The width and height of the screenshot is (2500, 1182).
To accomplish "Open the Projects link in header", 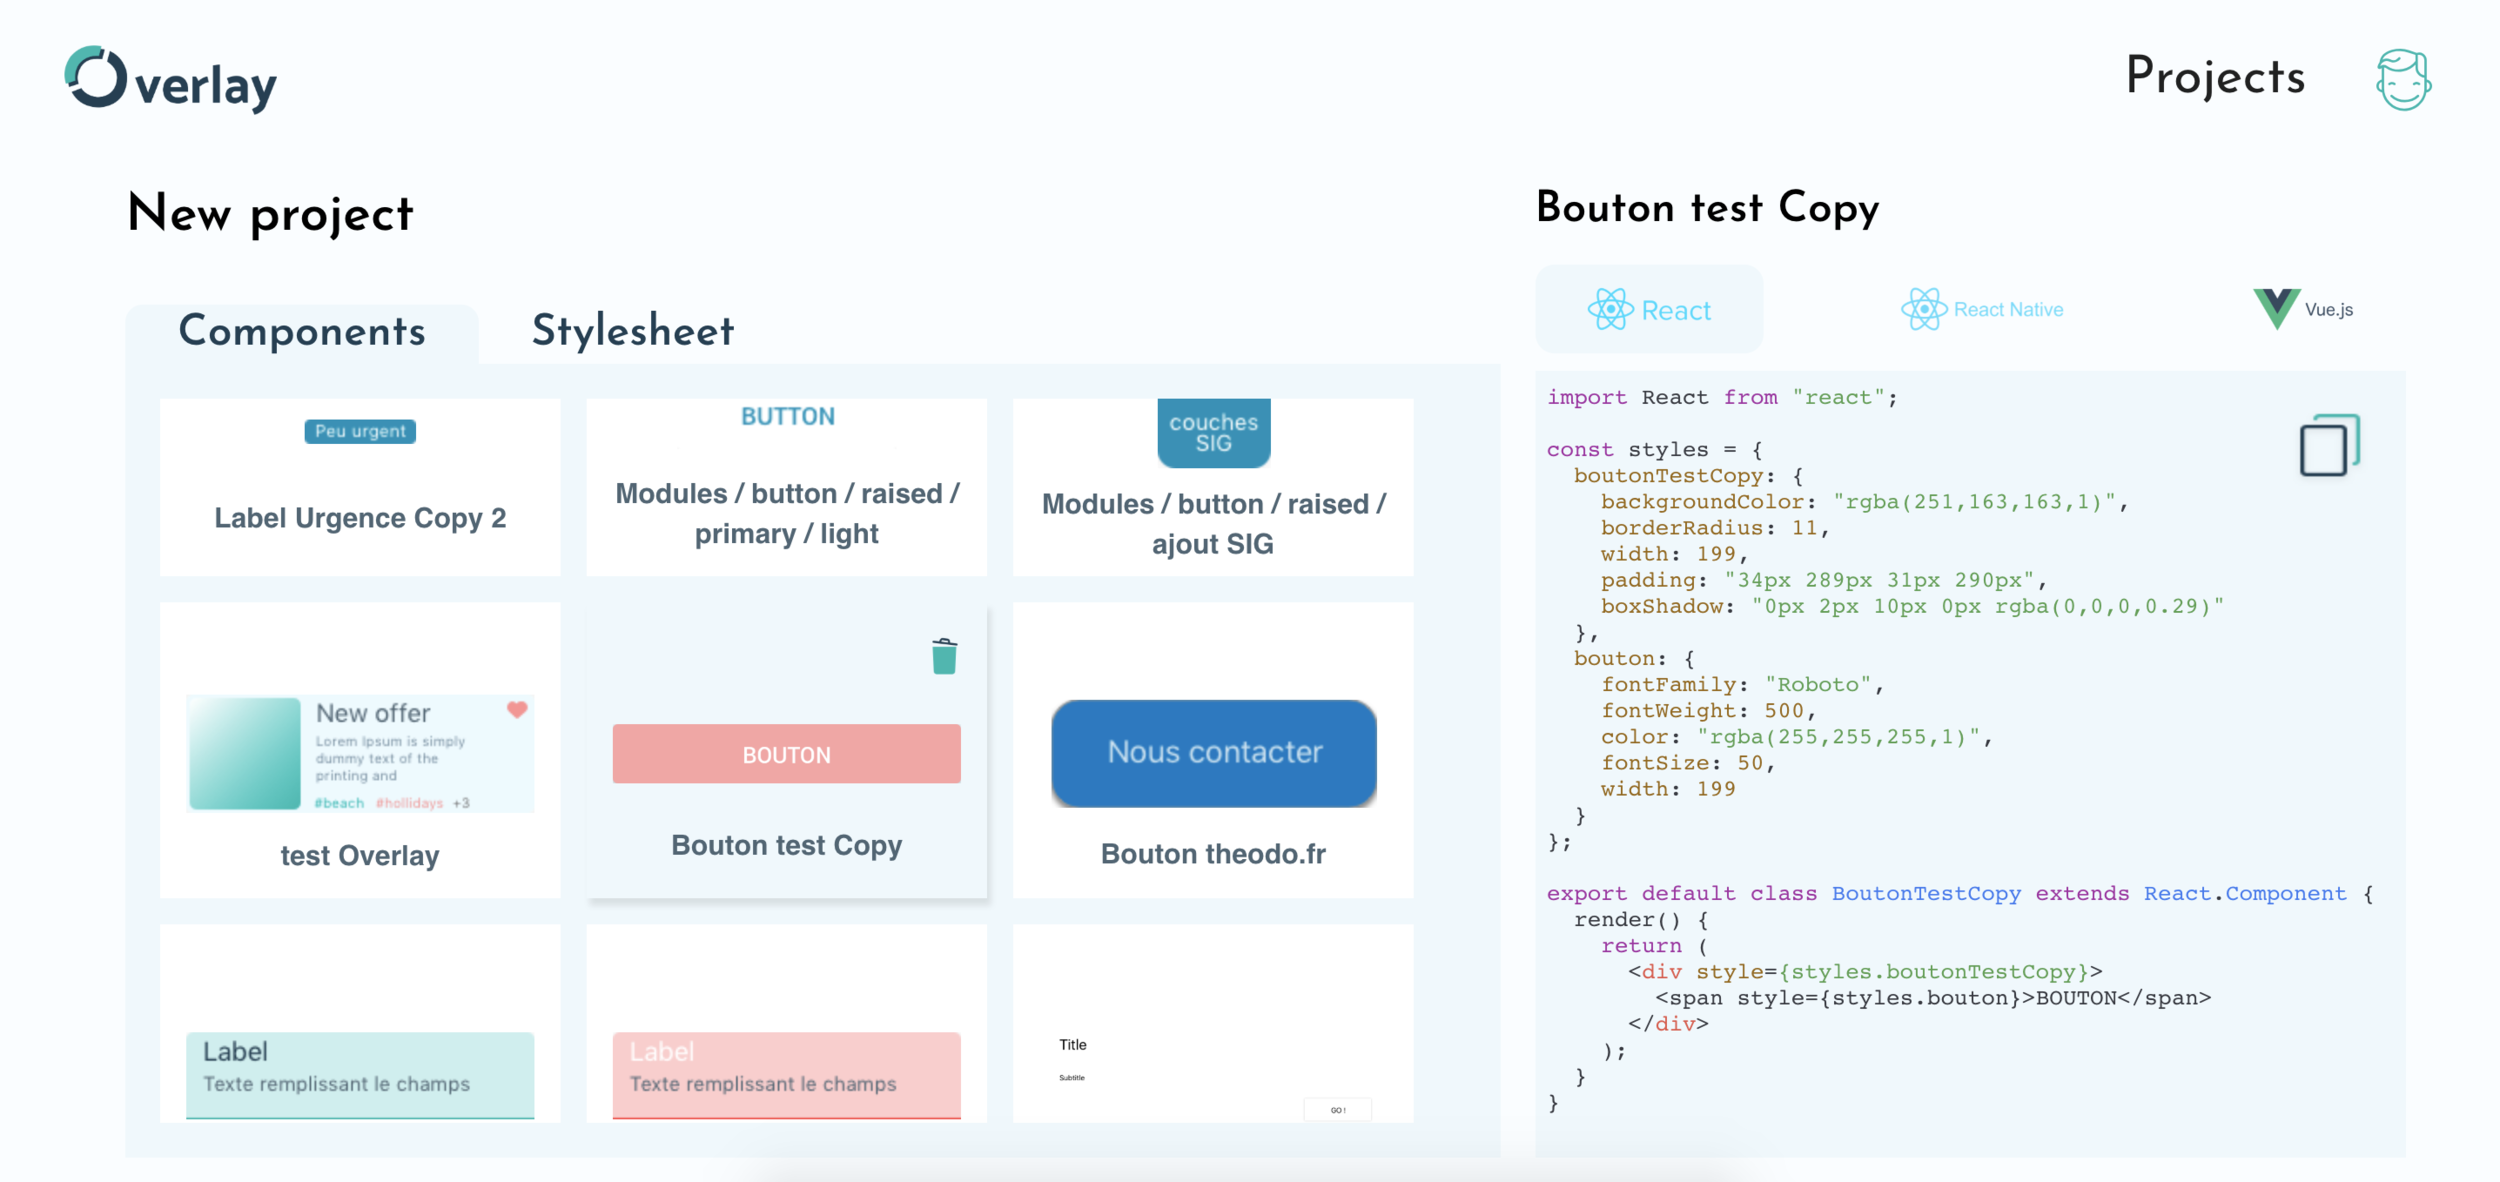I will coord(2215,77).
